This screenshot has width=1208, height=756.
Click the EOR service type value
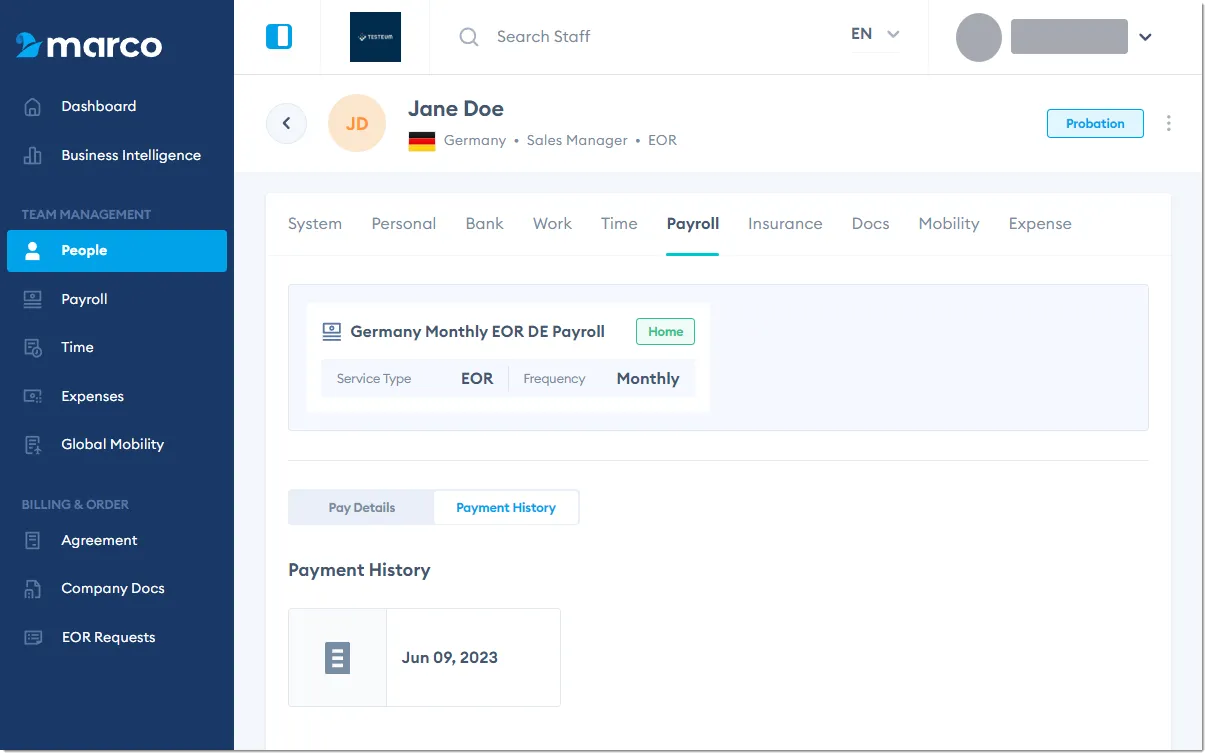[477, 379]
